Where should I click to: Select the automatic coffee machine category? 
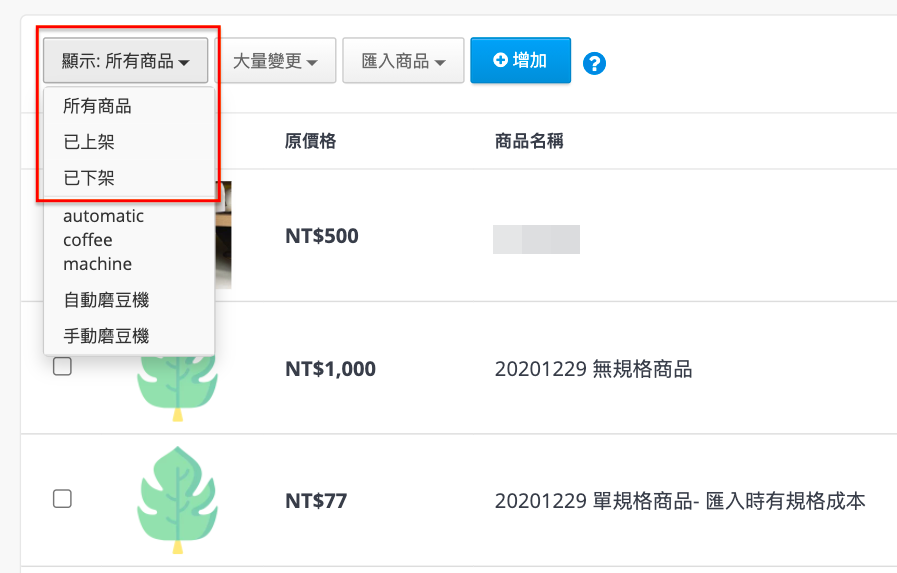point(104,240)
